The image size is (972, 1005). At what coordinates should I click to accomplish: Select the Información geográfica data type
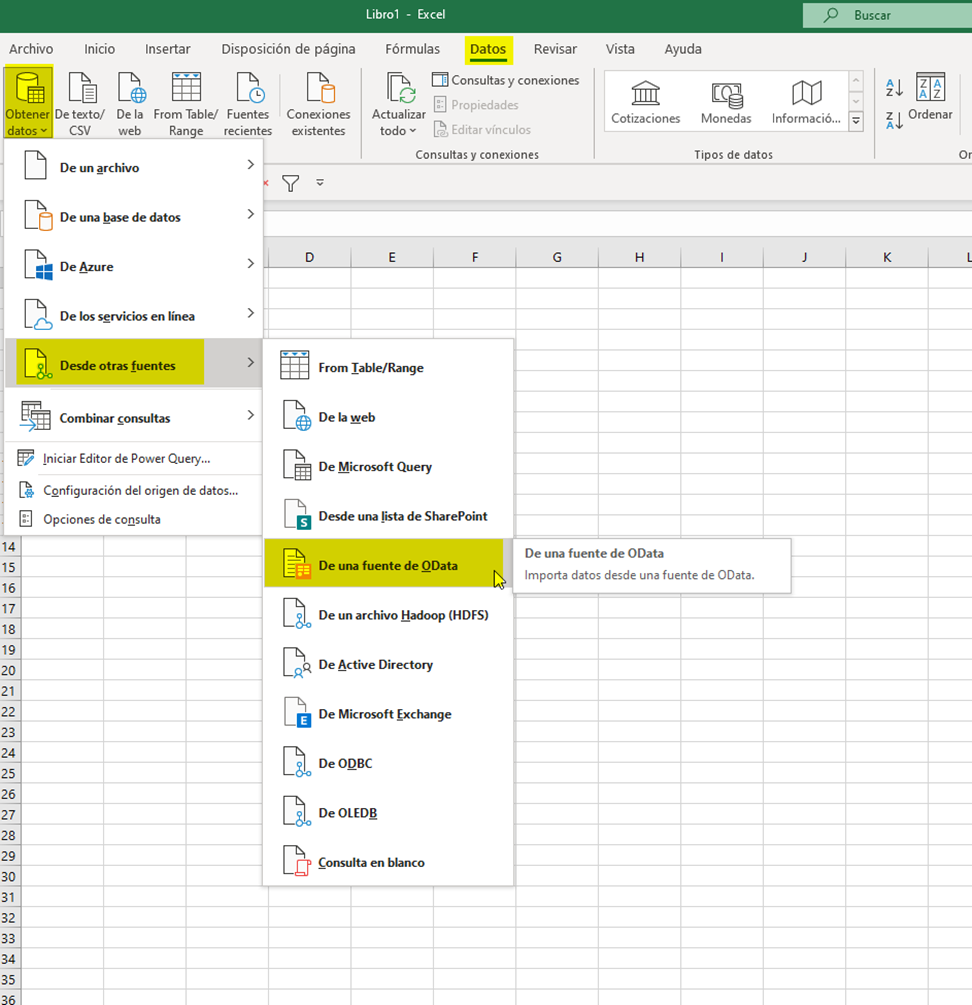tap(806, 103)
